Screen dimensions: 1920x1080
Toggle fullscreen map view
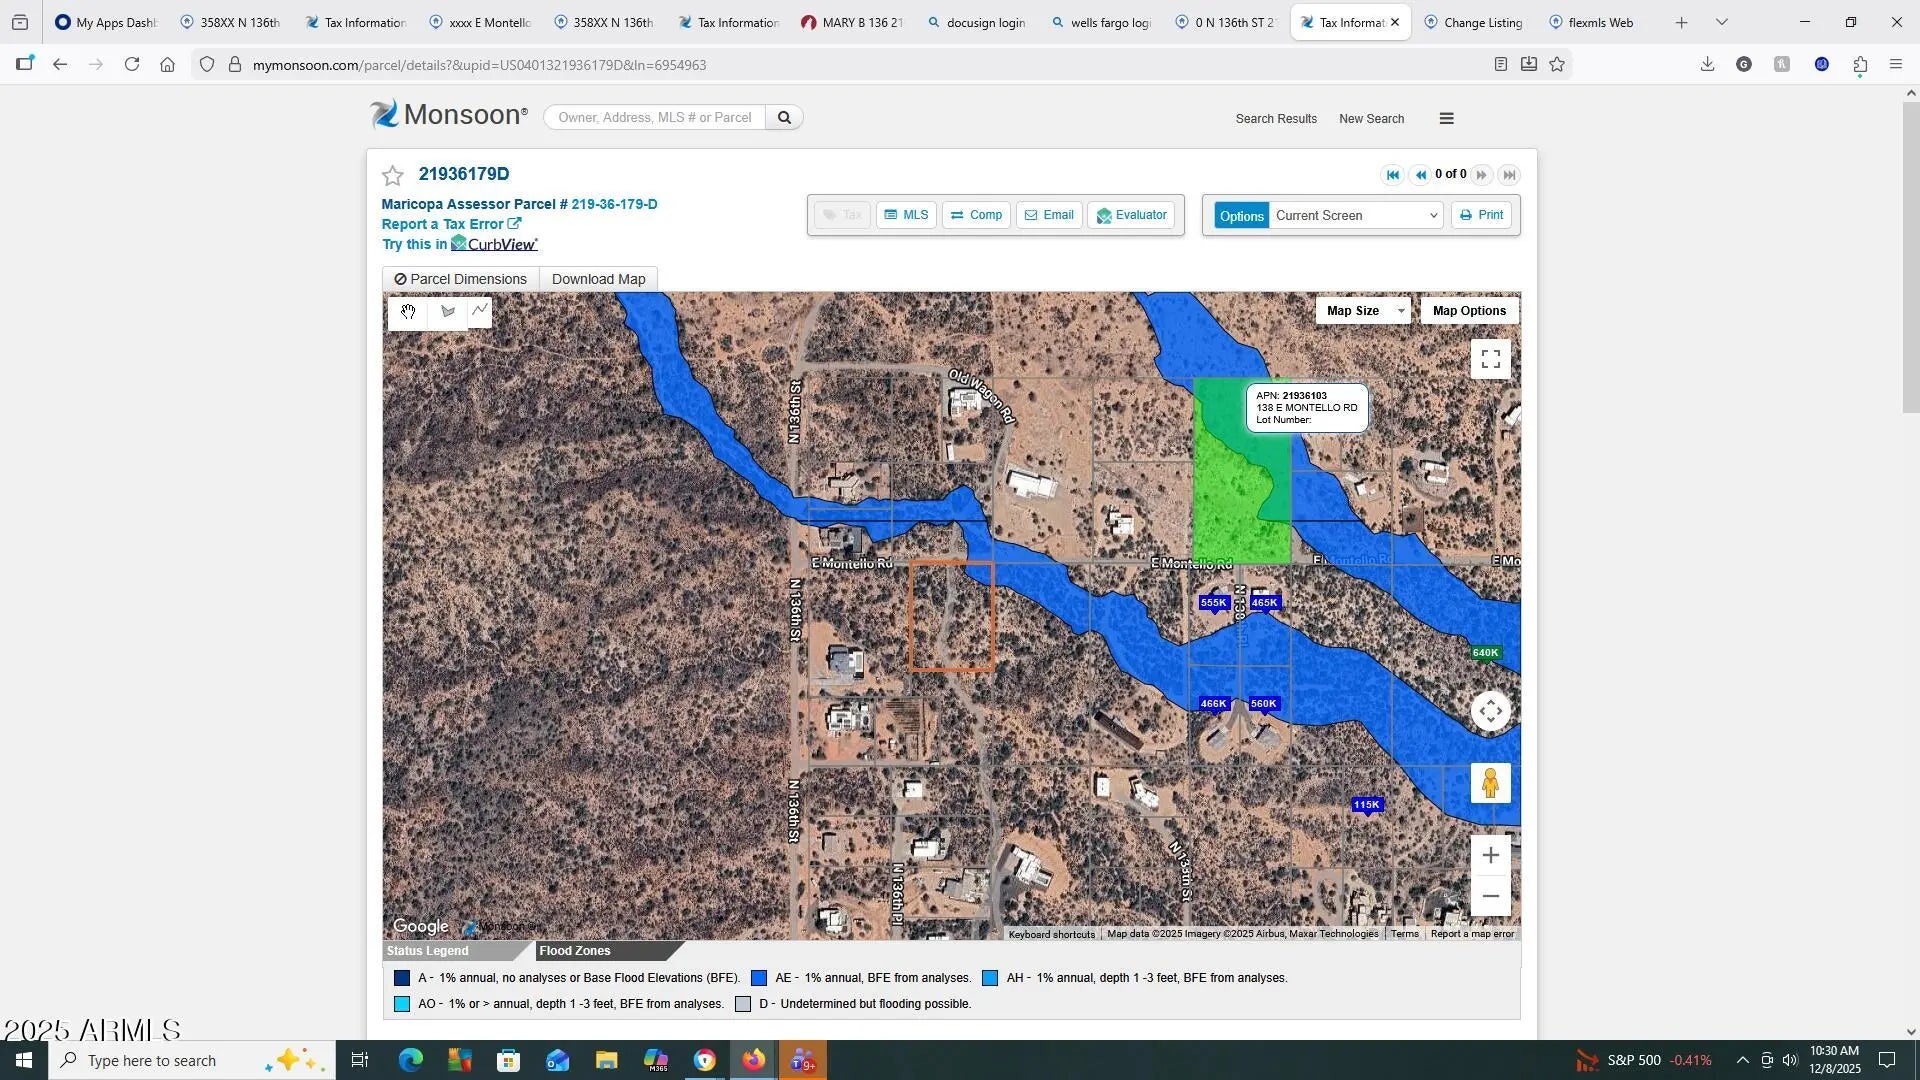[x=1490, y=359]
